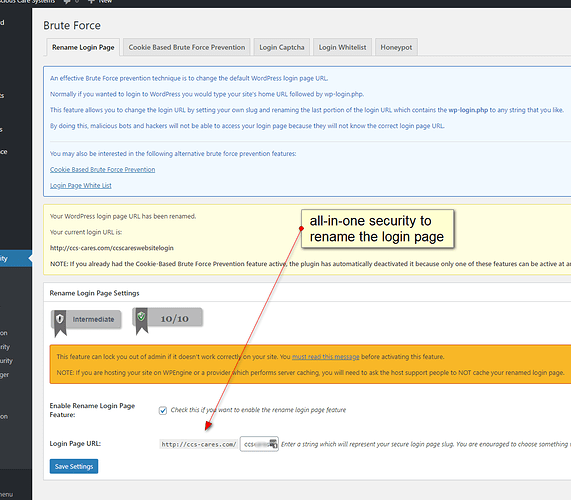The height and width of the screenshot is (500, 571).
Task: Open the Login Captcha tab
Action: coord(282,47)
